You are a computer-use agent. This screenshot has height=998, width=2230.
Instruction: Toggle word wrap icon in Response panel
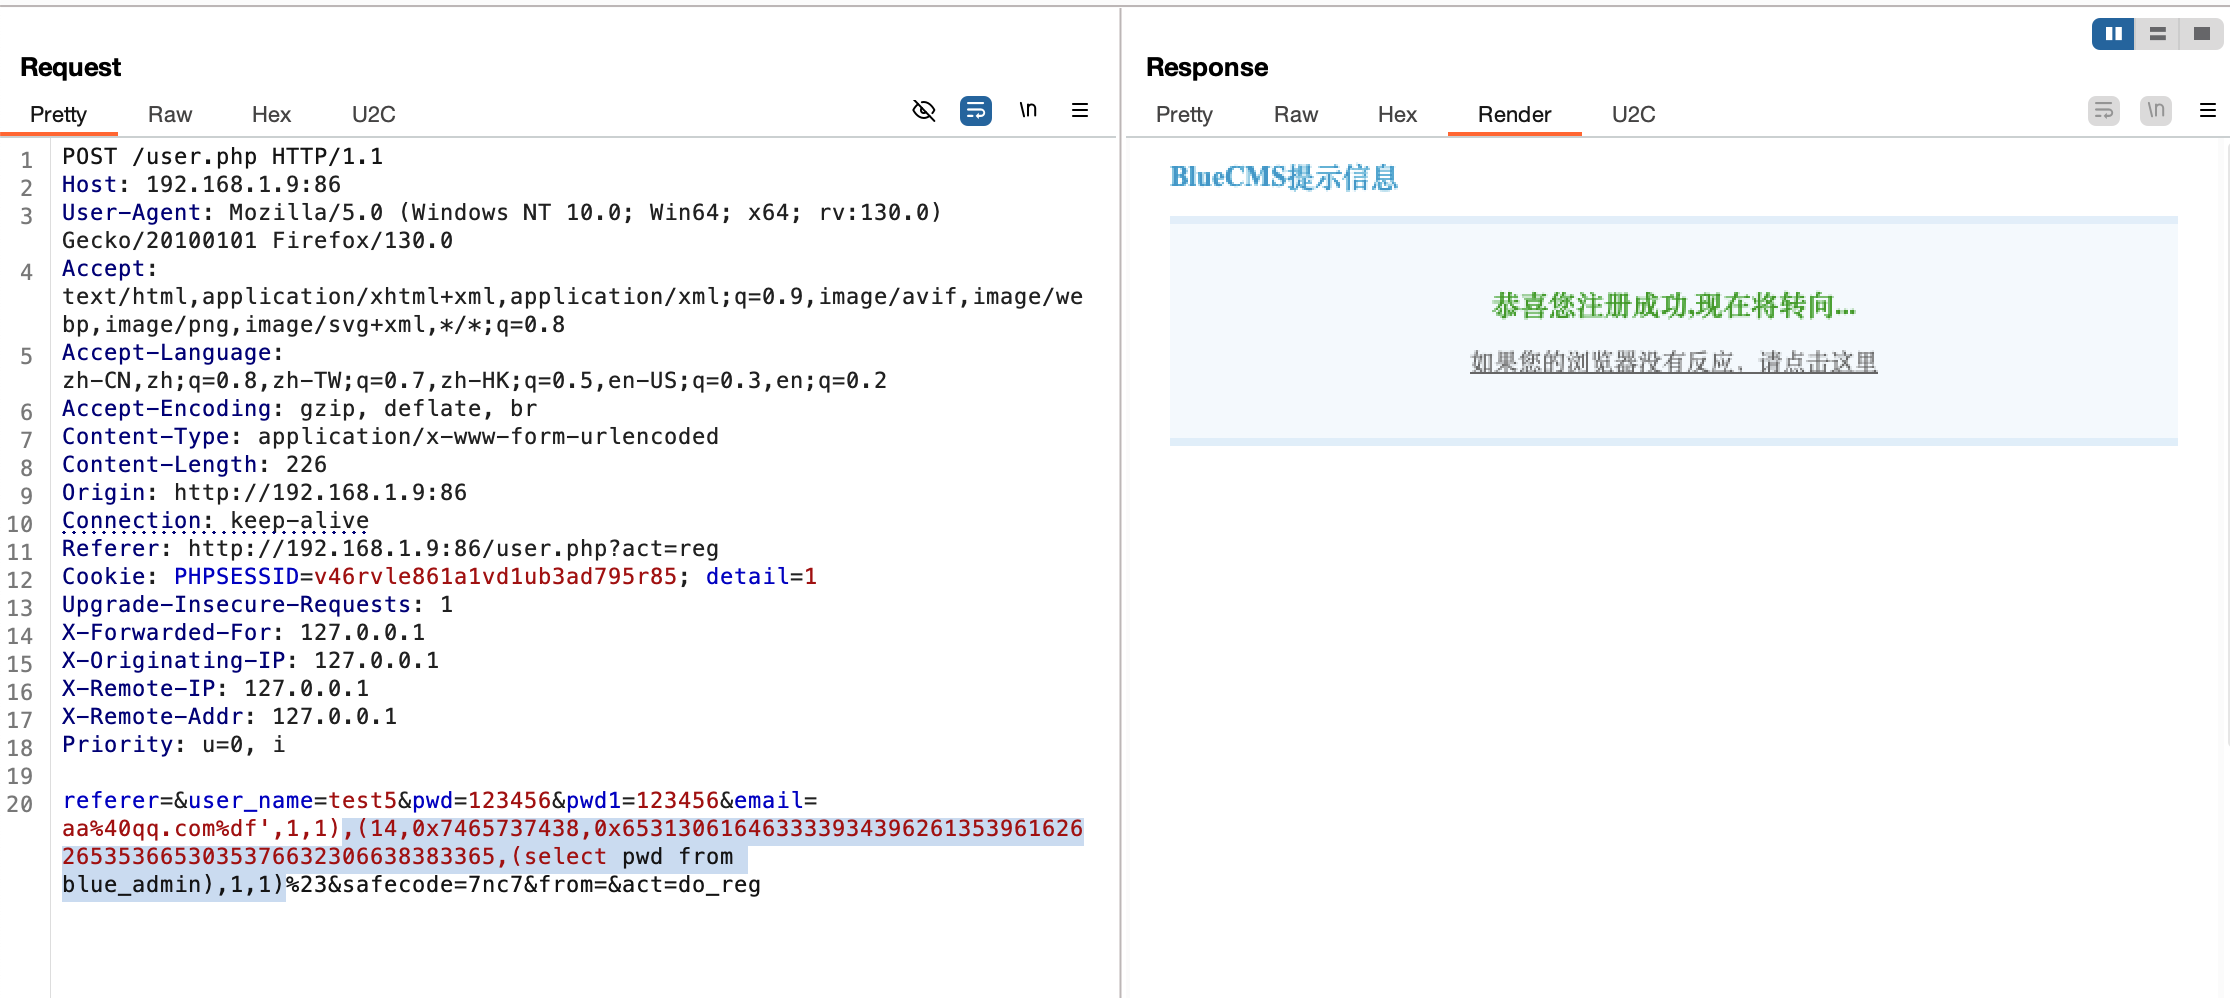2104,111
